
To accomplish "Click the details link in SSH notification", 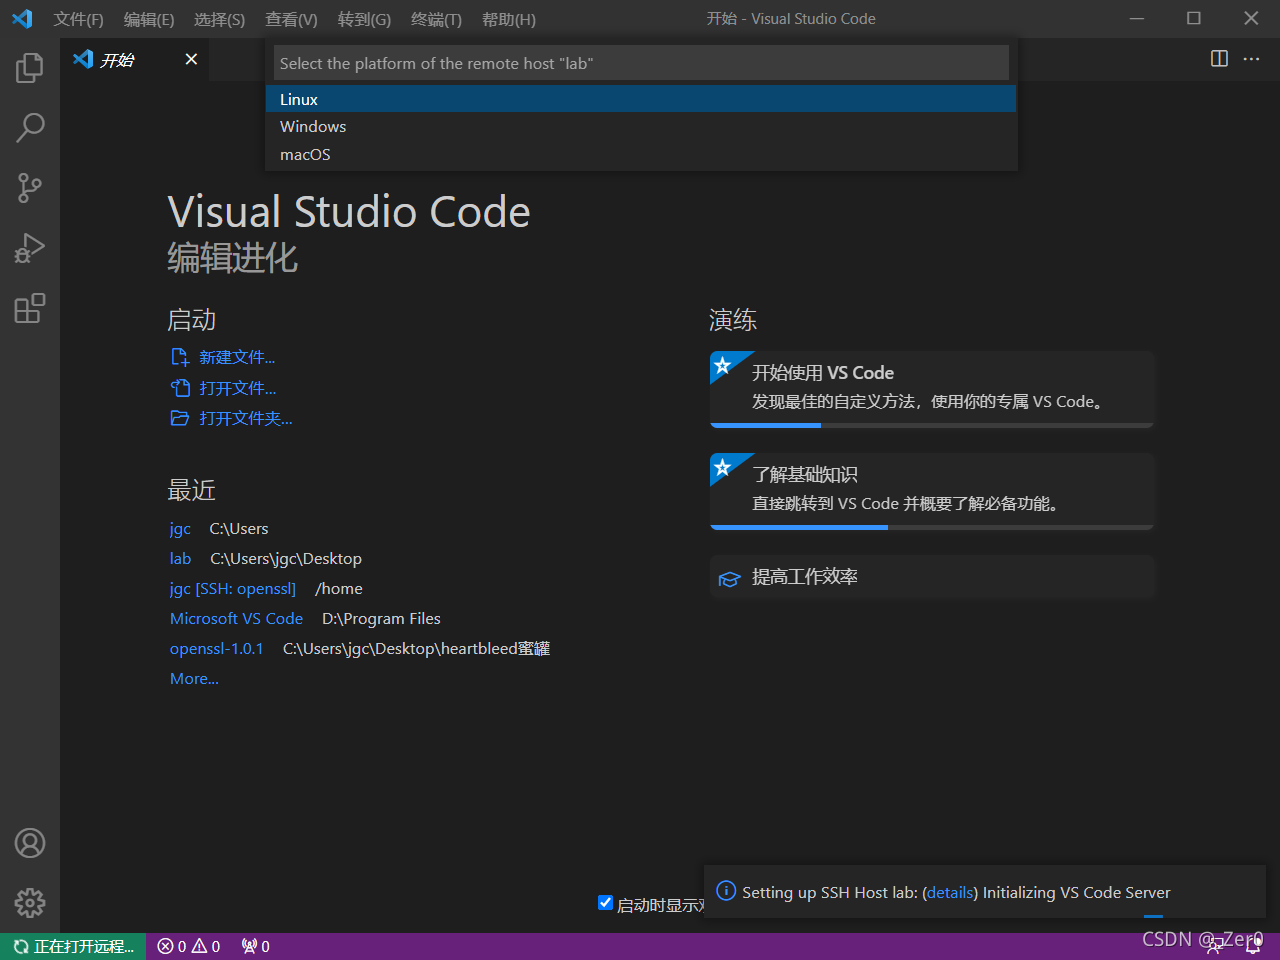I will coord(950,892).
